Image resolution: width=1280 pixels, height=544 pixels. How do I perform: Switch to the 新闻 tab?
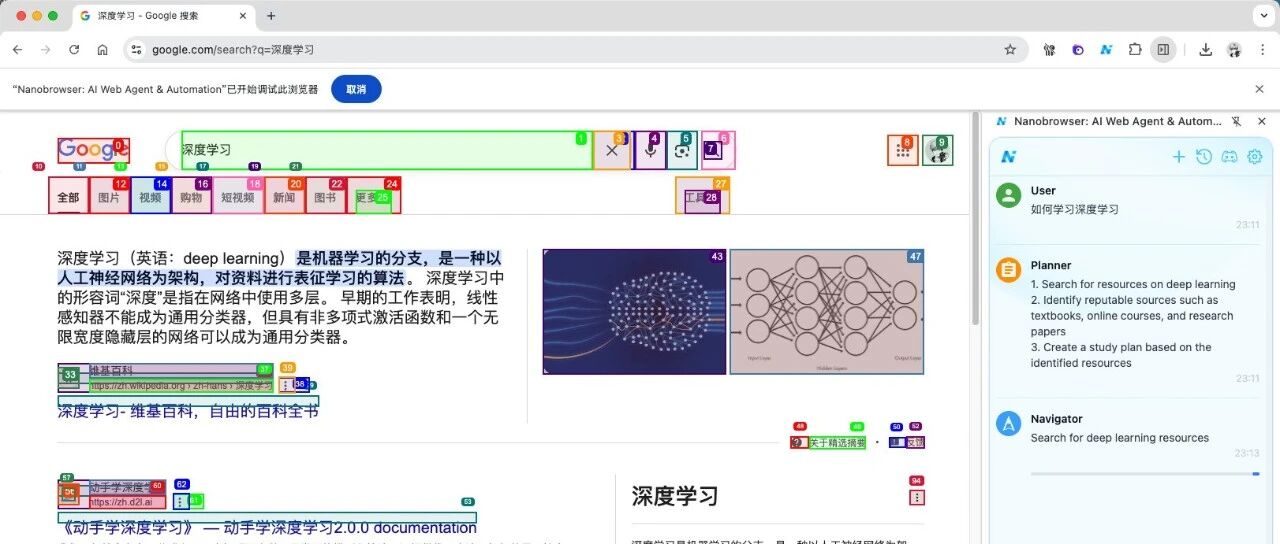click(x=284, y=197)
